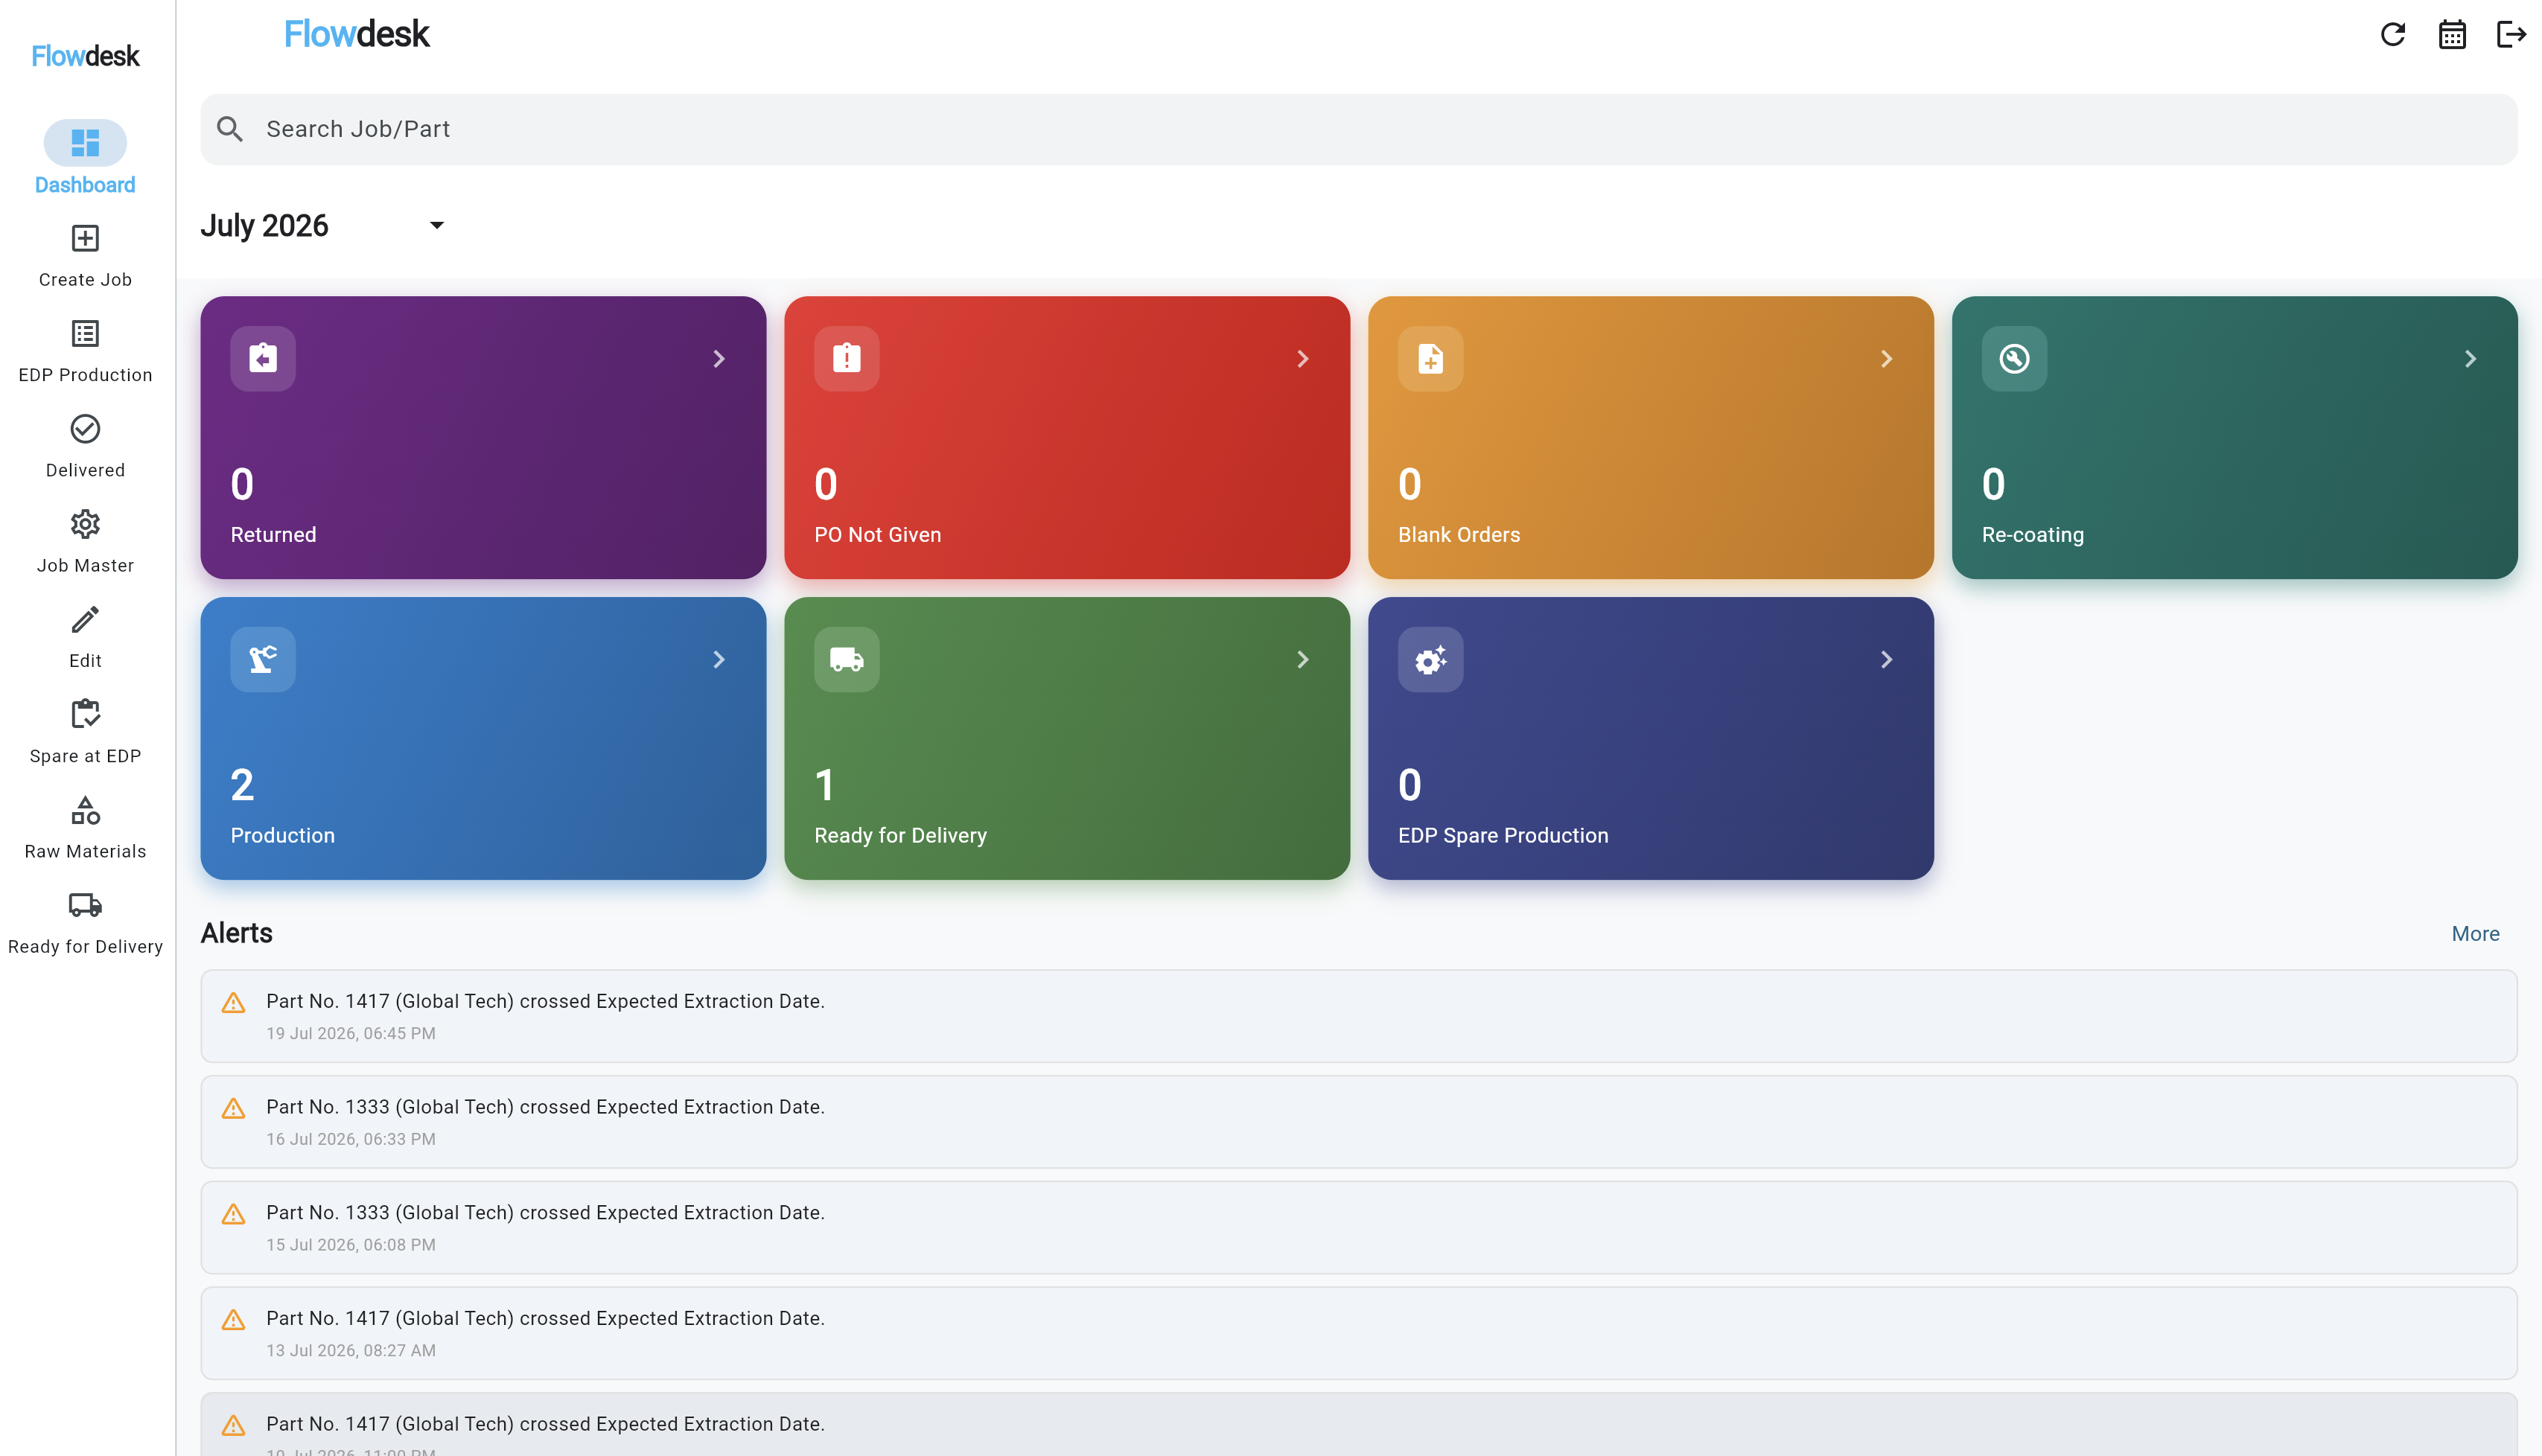Click the "EDP Spare Production" card label
Viewport: 2542px width, 1456px height.
(x=1503, y=836)
